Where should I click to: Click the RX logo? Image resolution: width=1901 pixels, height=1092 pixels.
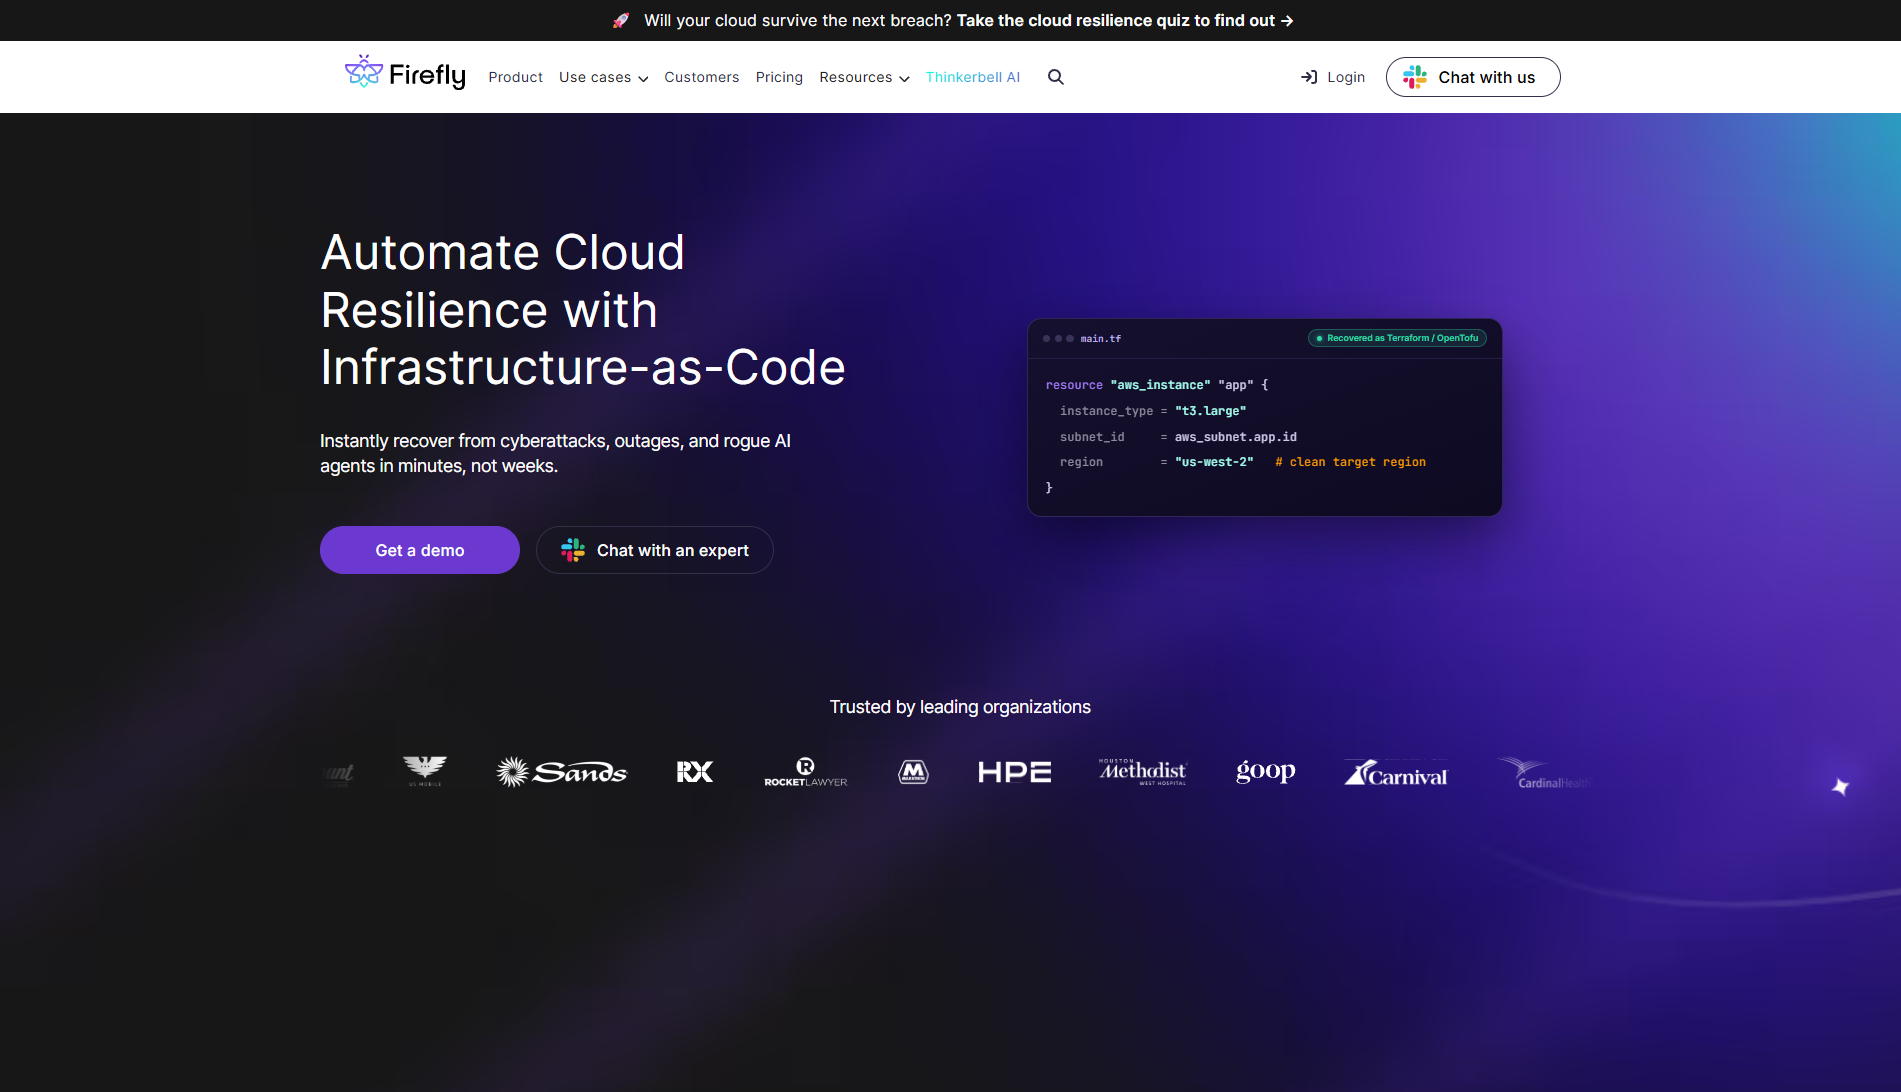695,772
